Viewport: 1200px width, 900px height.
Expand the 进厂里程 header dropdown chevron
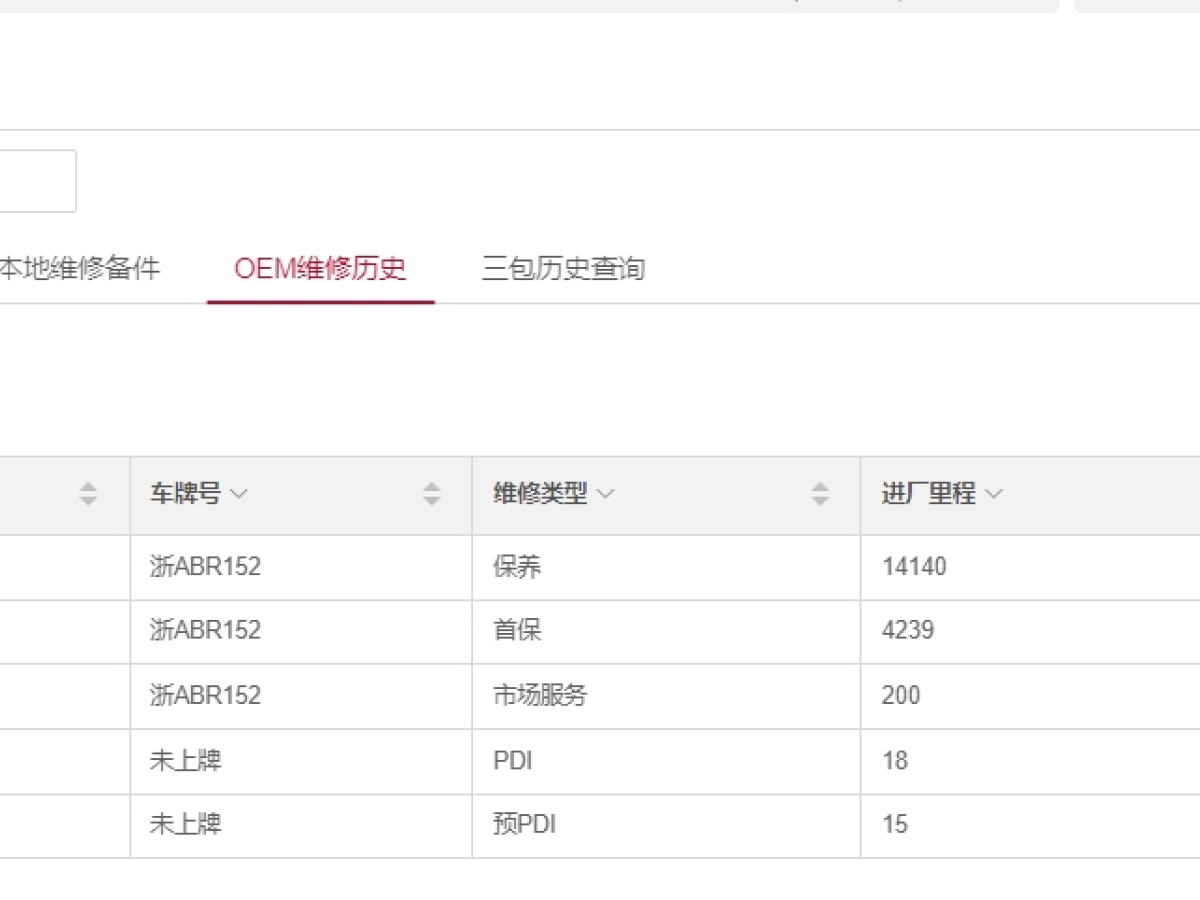click(x=993, y=494)
